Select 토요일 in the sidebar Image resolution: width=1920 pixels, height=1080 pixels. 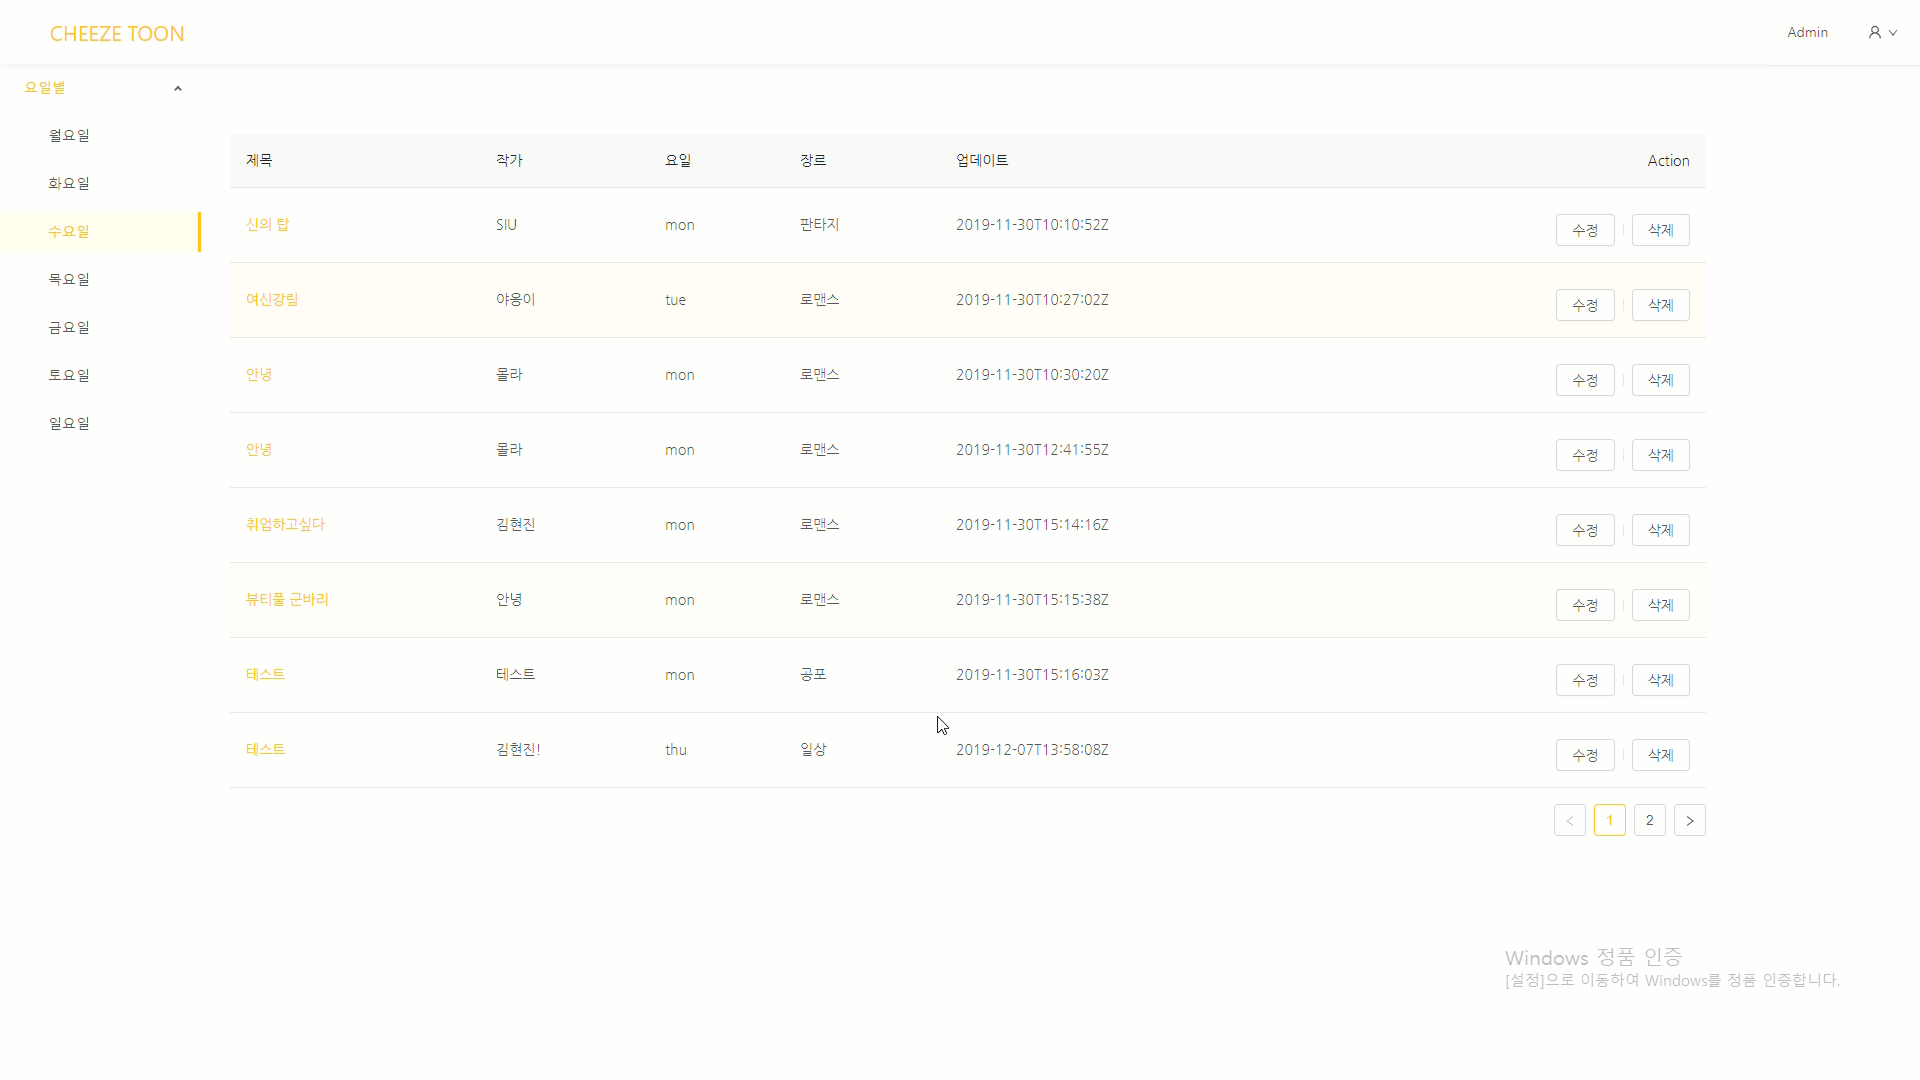click(x=69, y=375)
